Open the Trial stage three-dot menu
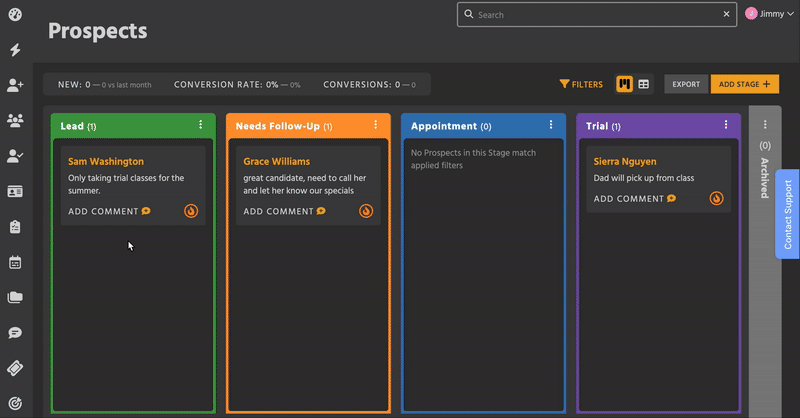800x418 pixels. tap(726, 126)
